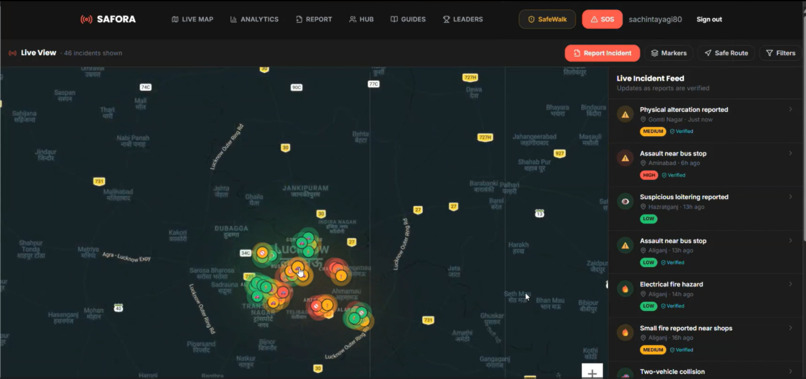Click the warning icon for Aliganj assault
Image resolution: width=806 pixels, height=379 pixels.
point(625,245)
